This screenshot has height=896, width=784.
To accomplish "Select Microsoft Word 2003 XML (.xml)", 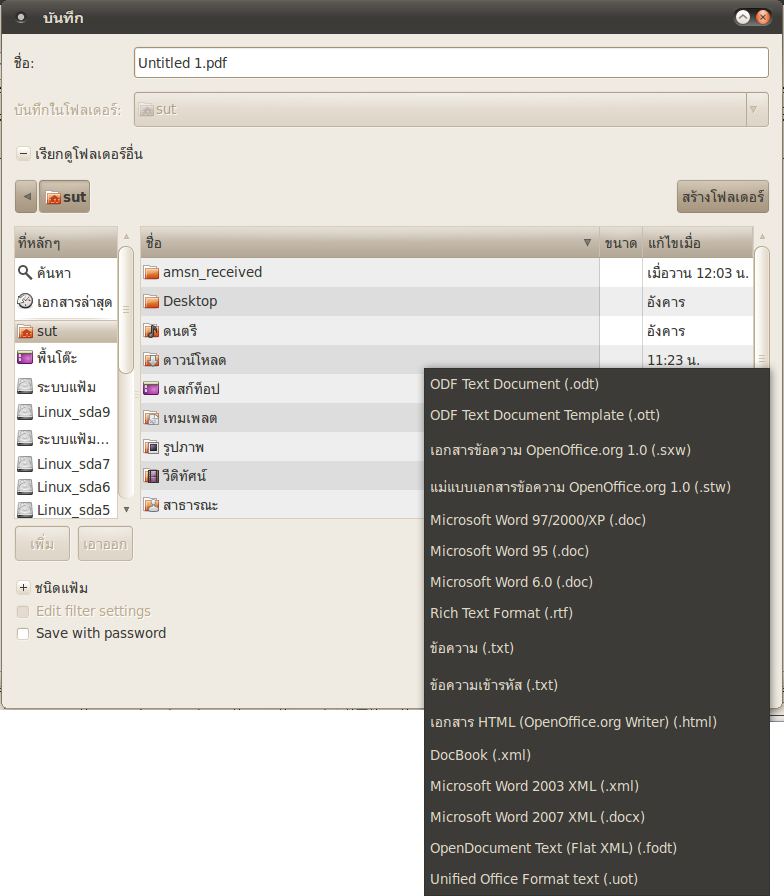I will pyautogui.click(x=597, y=786).
